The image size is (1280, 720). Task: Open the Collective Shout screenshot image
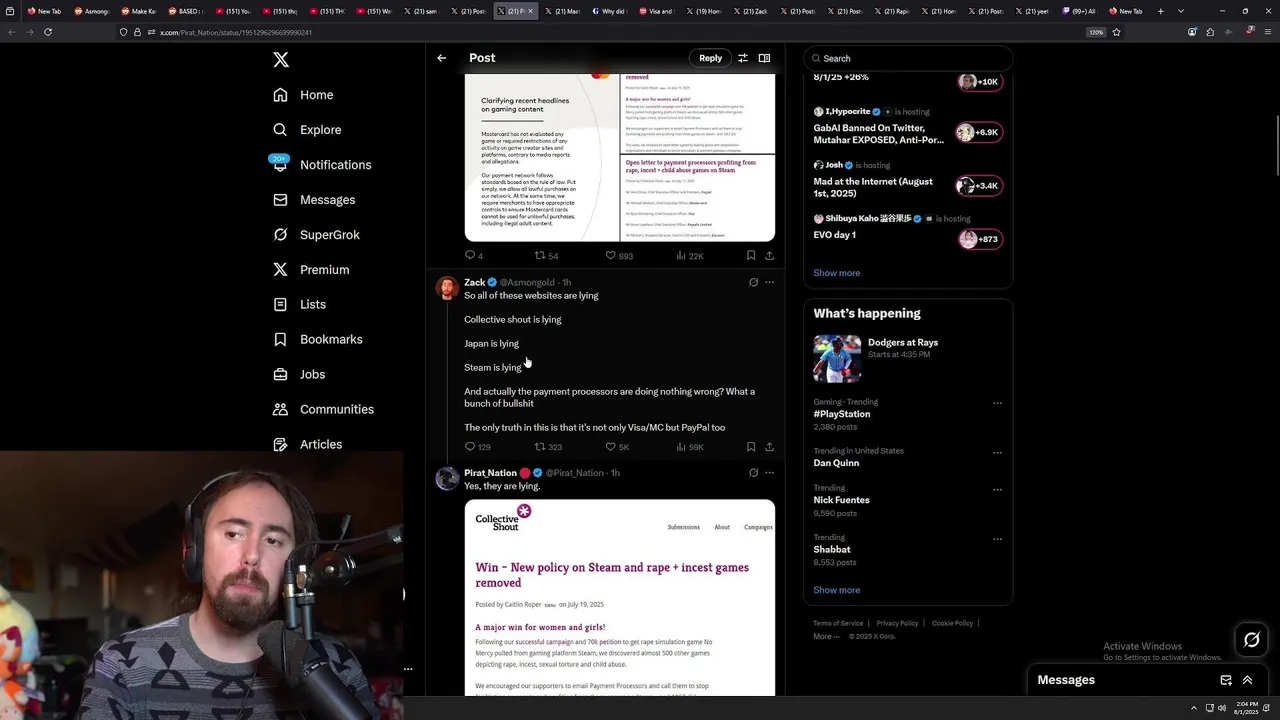click(x=619, y=597)
